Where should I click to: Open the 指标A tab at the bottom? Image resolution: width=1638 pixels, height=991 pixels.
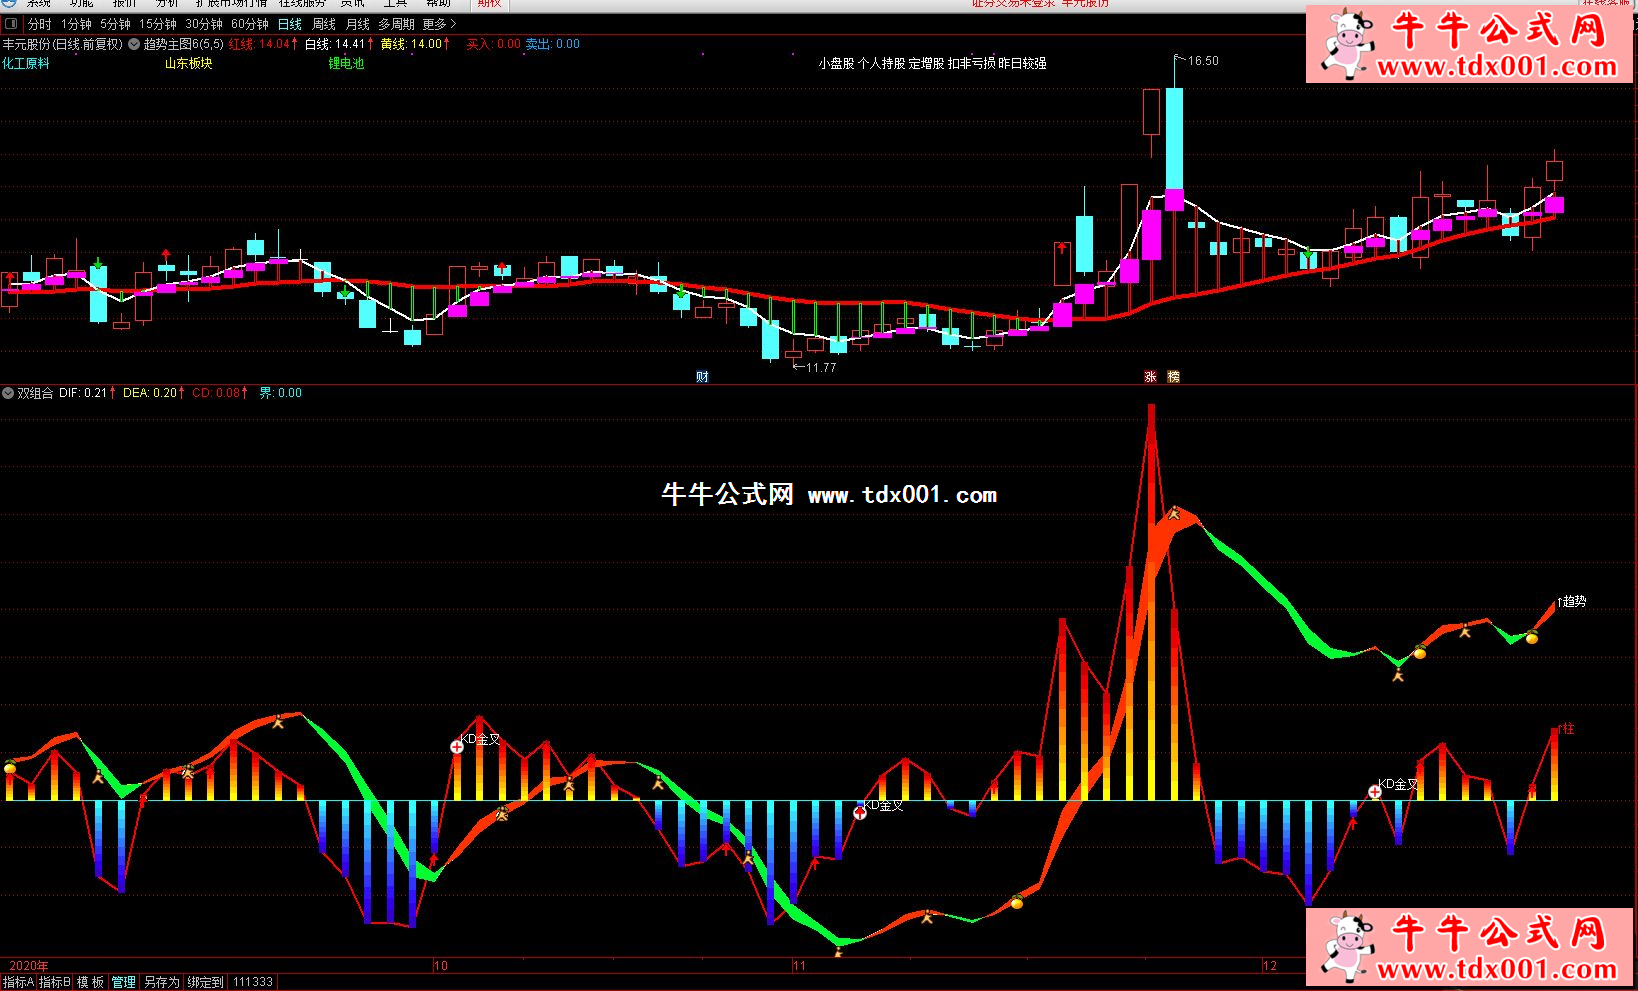(18, 982)
